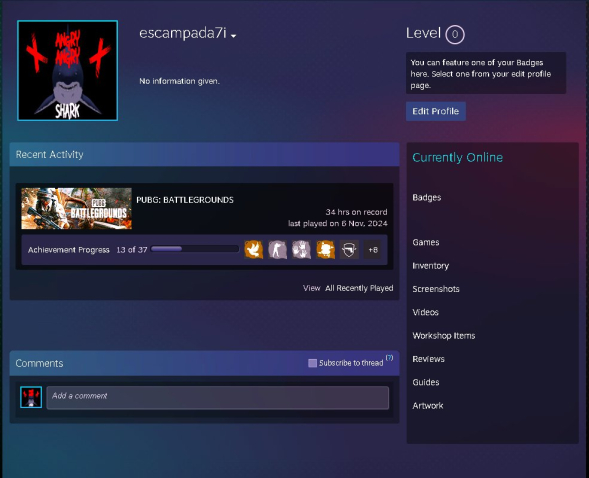
Task: Open View All Recently Played link
Action: [348, 288]
